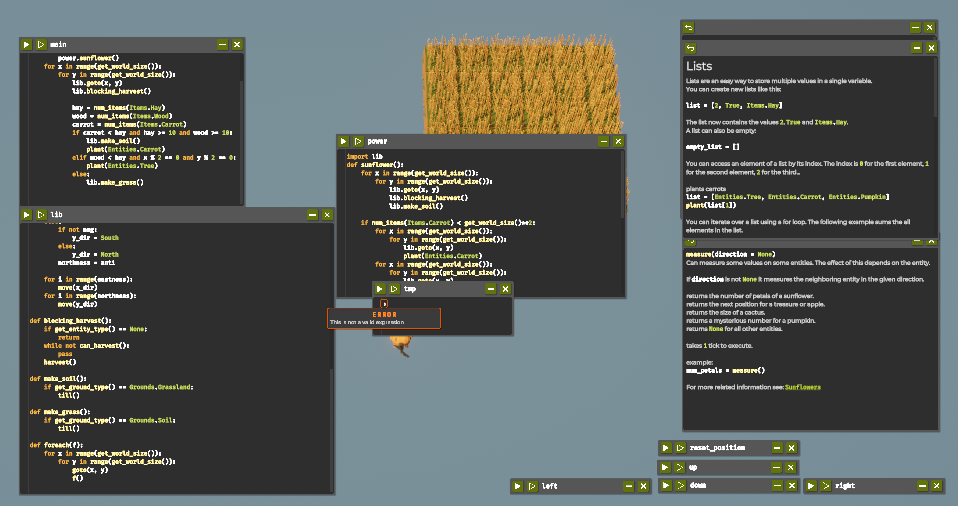Viewport: 958px width, 506px height.
Task: Go back in the Lists documentation window
Action: point(689,48)
